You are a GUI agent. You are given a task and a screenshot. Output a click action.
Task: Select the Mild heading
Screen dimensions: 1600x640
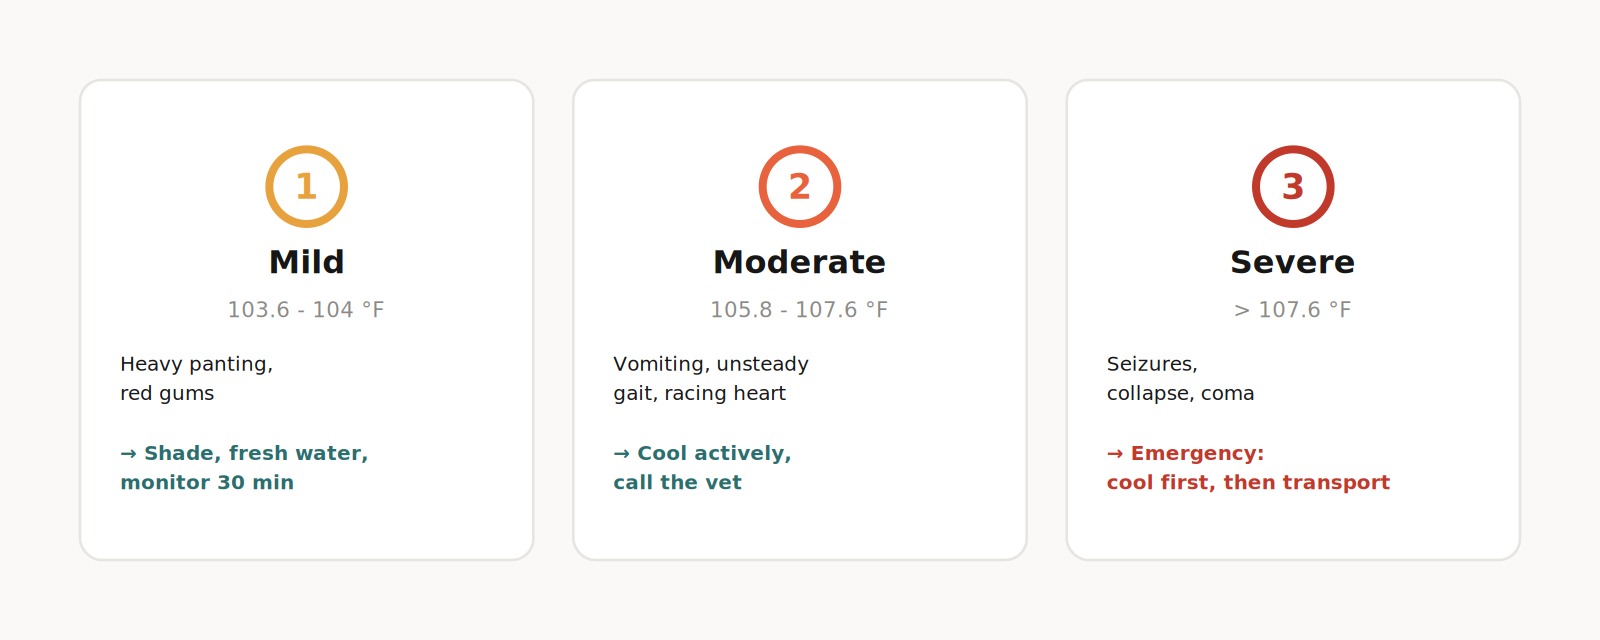(x=306, y=262)
